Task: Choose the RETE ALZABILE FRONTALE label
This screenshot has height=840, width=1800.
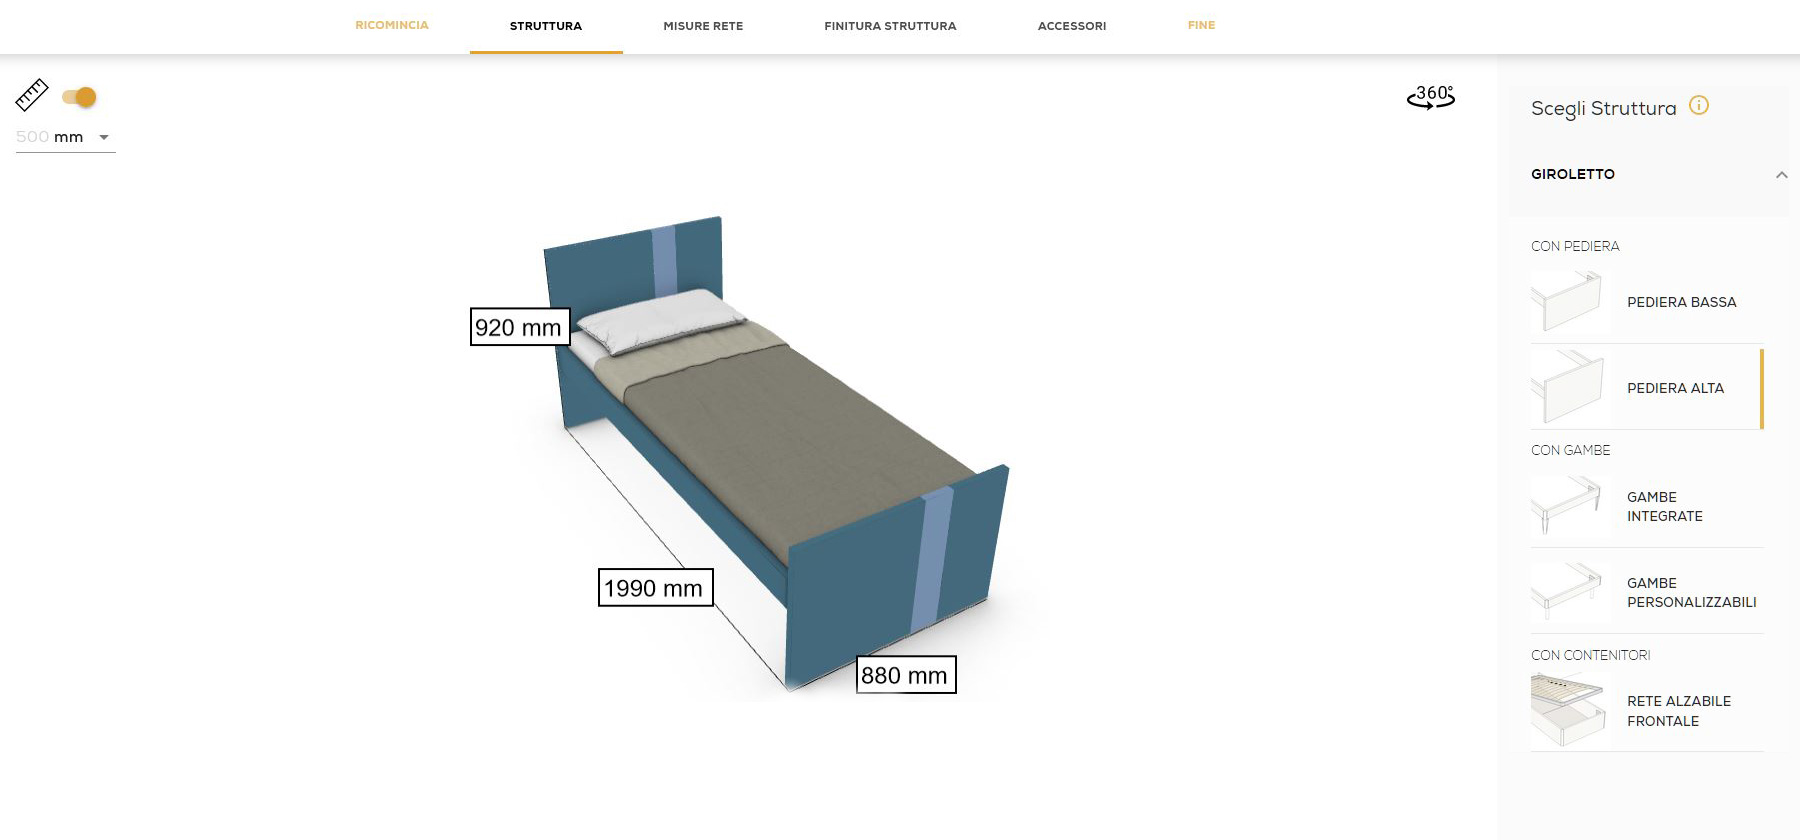Action: tap(1679, 711)
